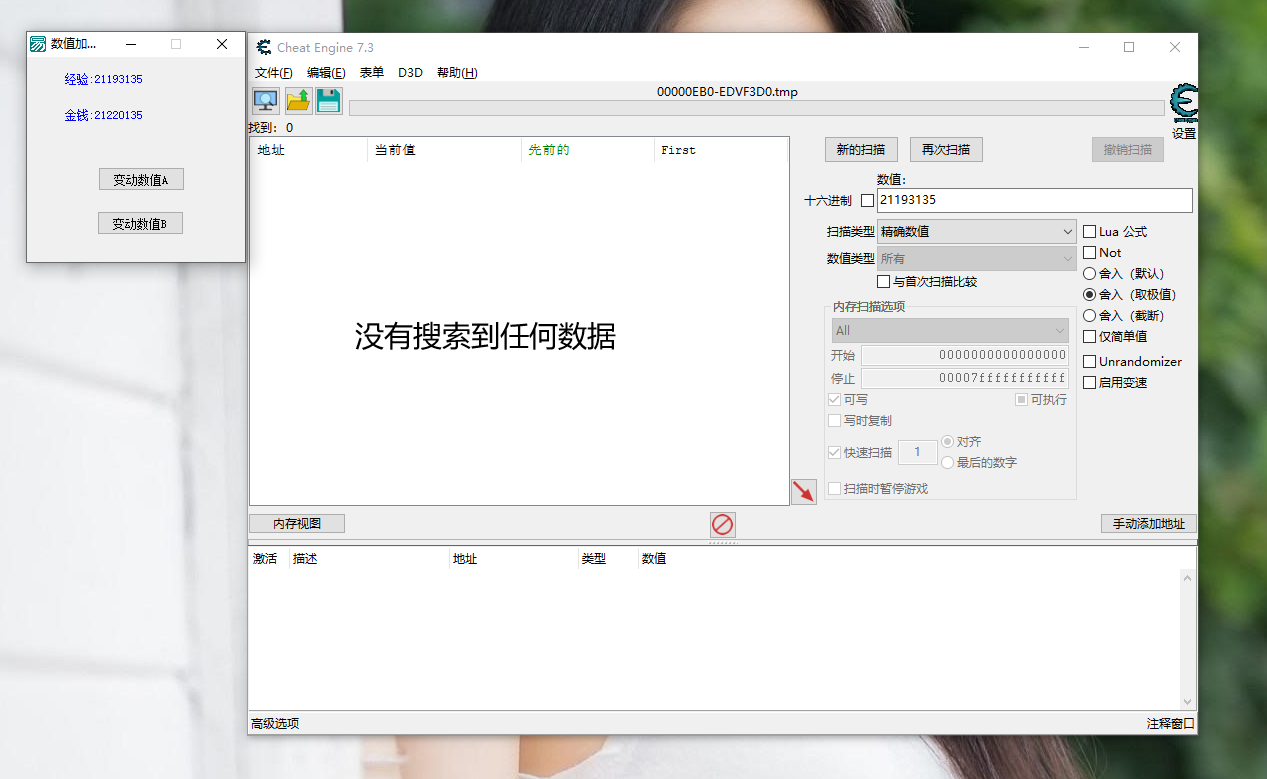Click the First column header
The image size is (1267, 779).
point(721,150)
